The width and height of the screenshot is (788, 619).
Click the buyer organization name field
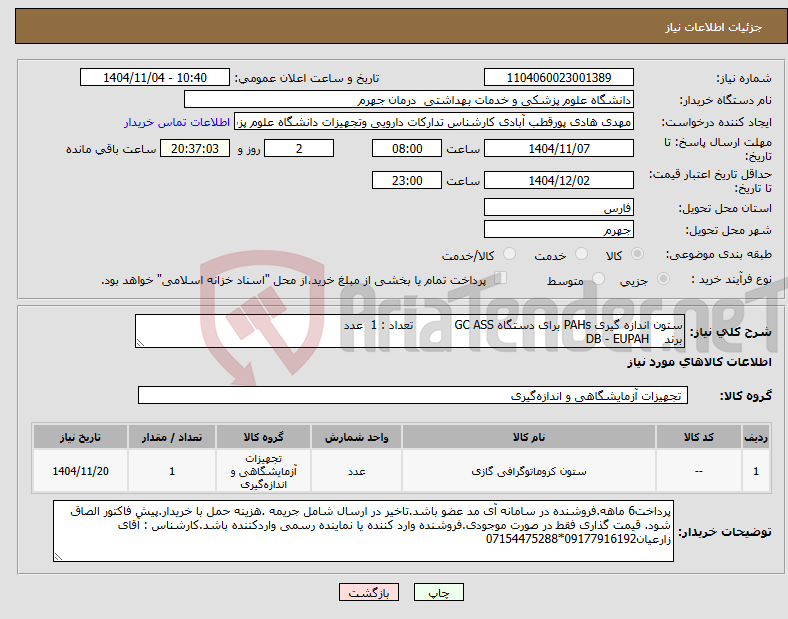coord(409,99)
